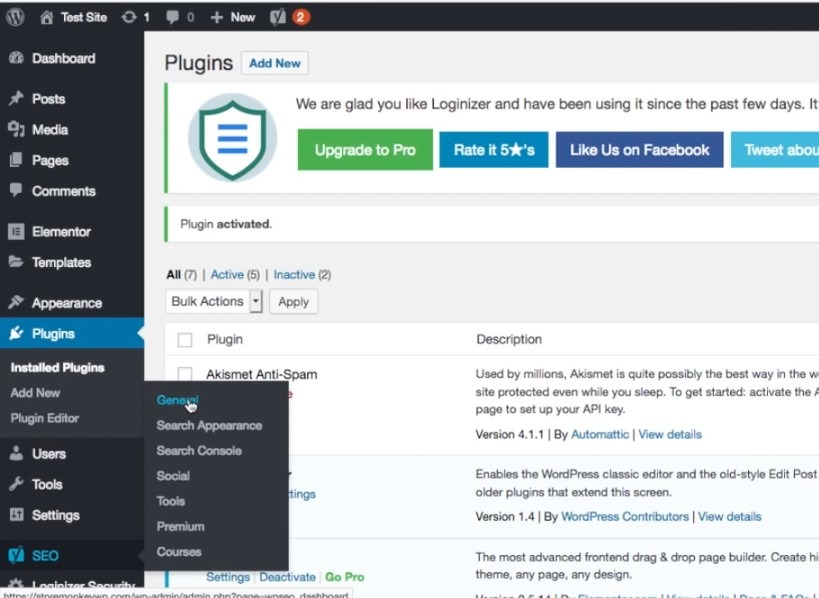
Task: Open the updates circular arrows icon
Action: tap(128, 17)
